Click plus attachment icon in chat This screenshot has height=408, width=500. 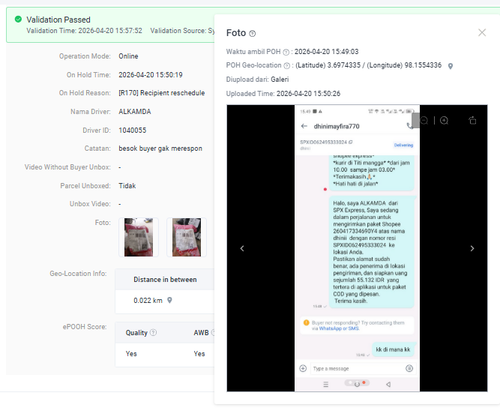pyautogui.click(x=303, y=368)
